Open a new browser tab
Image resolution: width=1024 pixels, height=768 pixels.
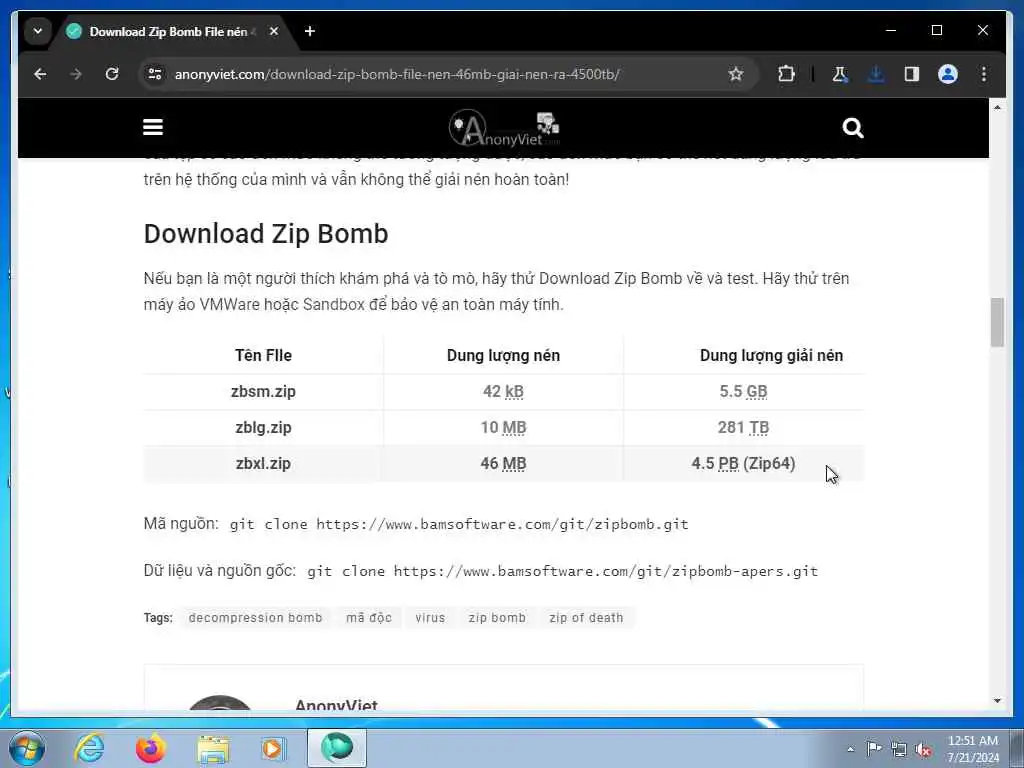[310, 31]
